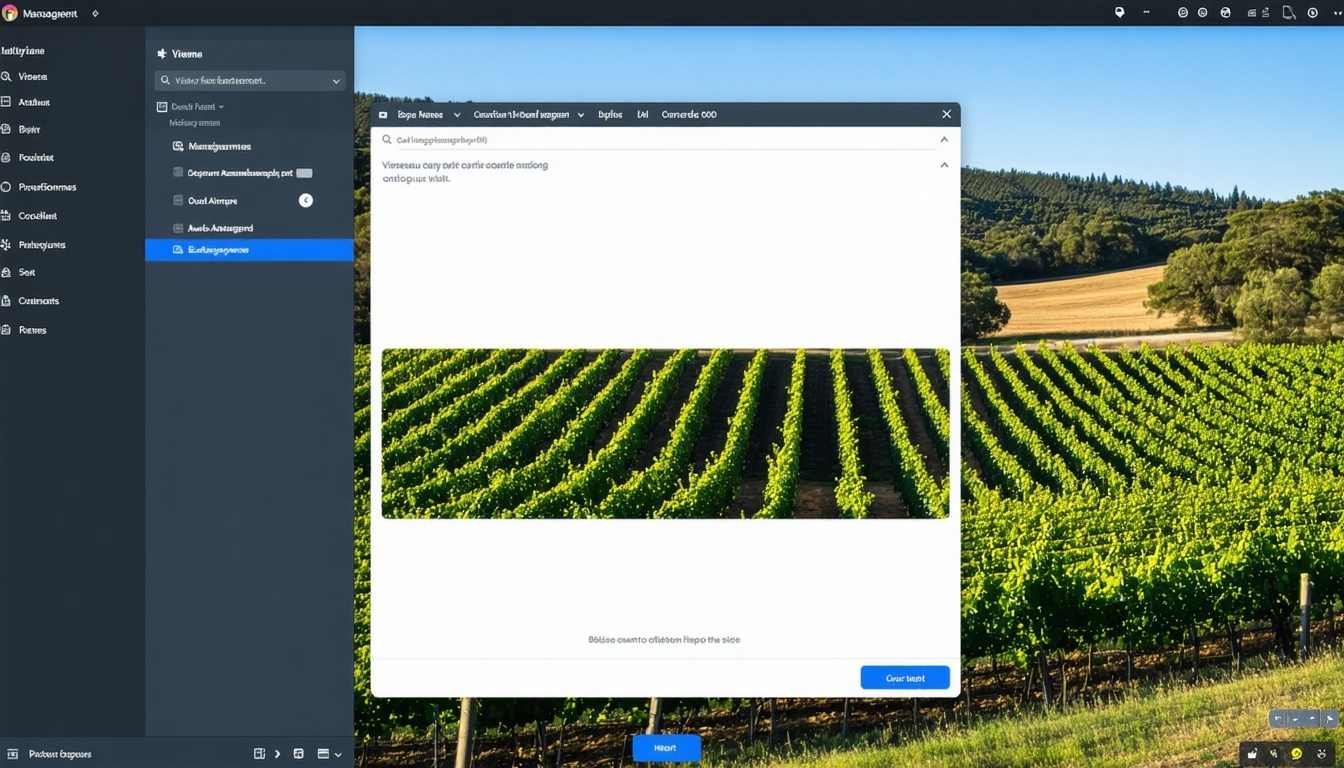Click the circular badge beside the third panel item
This screenshot has height=768, width=1344.
306,200
